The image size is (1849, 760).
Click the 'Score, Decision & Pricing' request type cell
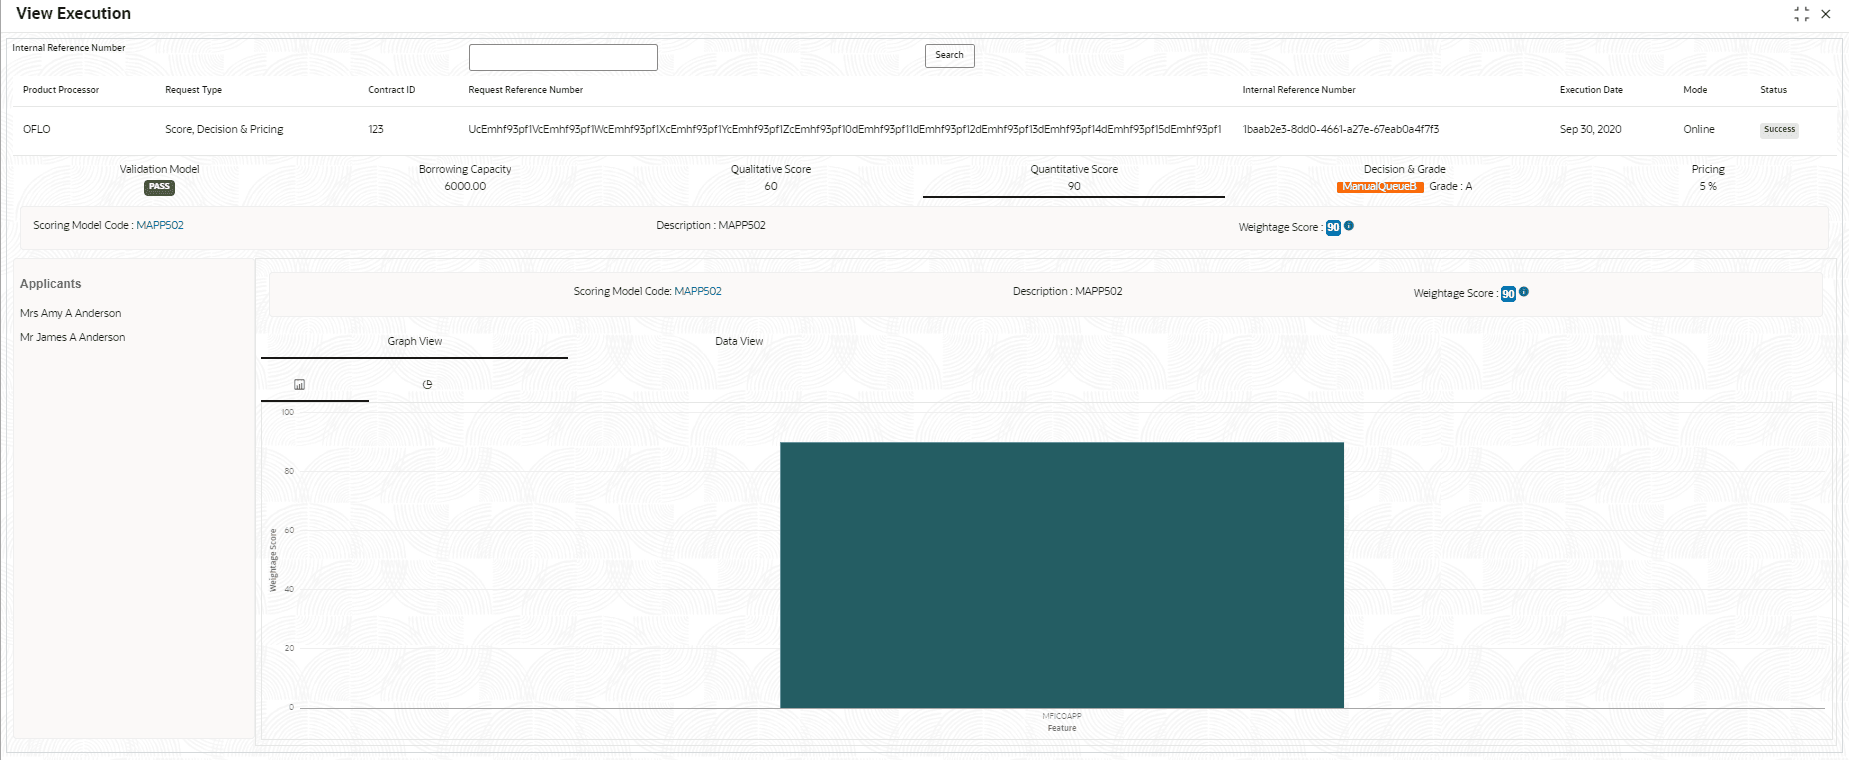pyautogui.click(x=224, y=130)
